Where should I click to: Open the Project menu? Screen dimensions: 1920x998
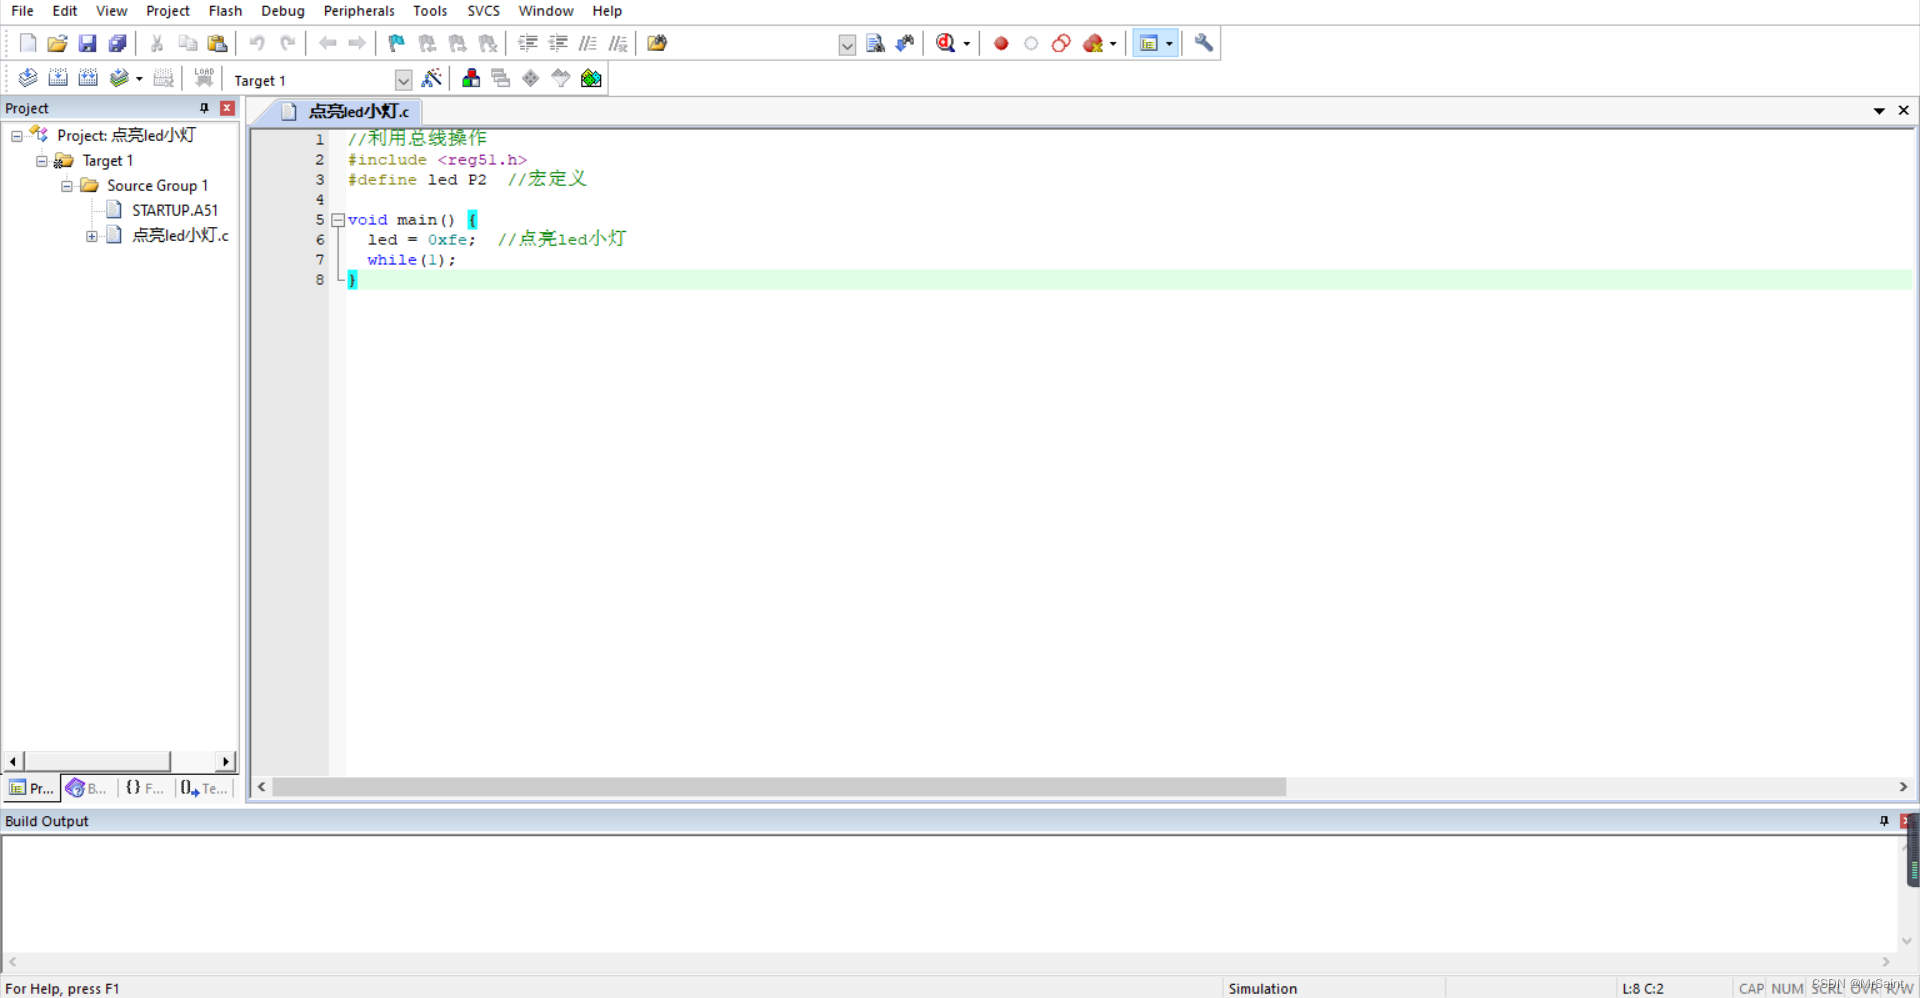[167, 11]
